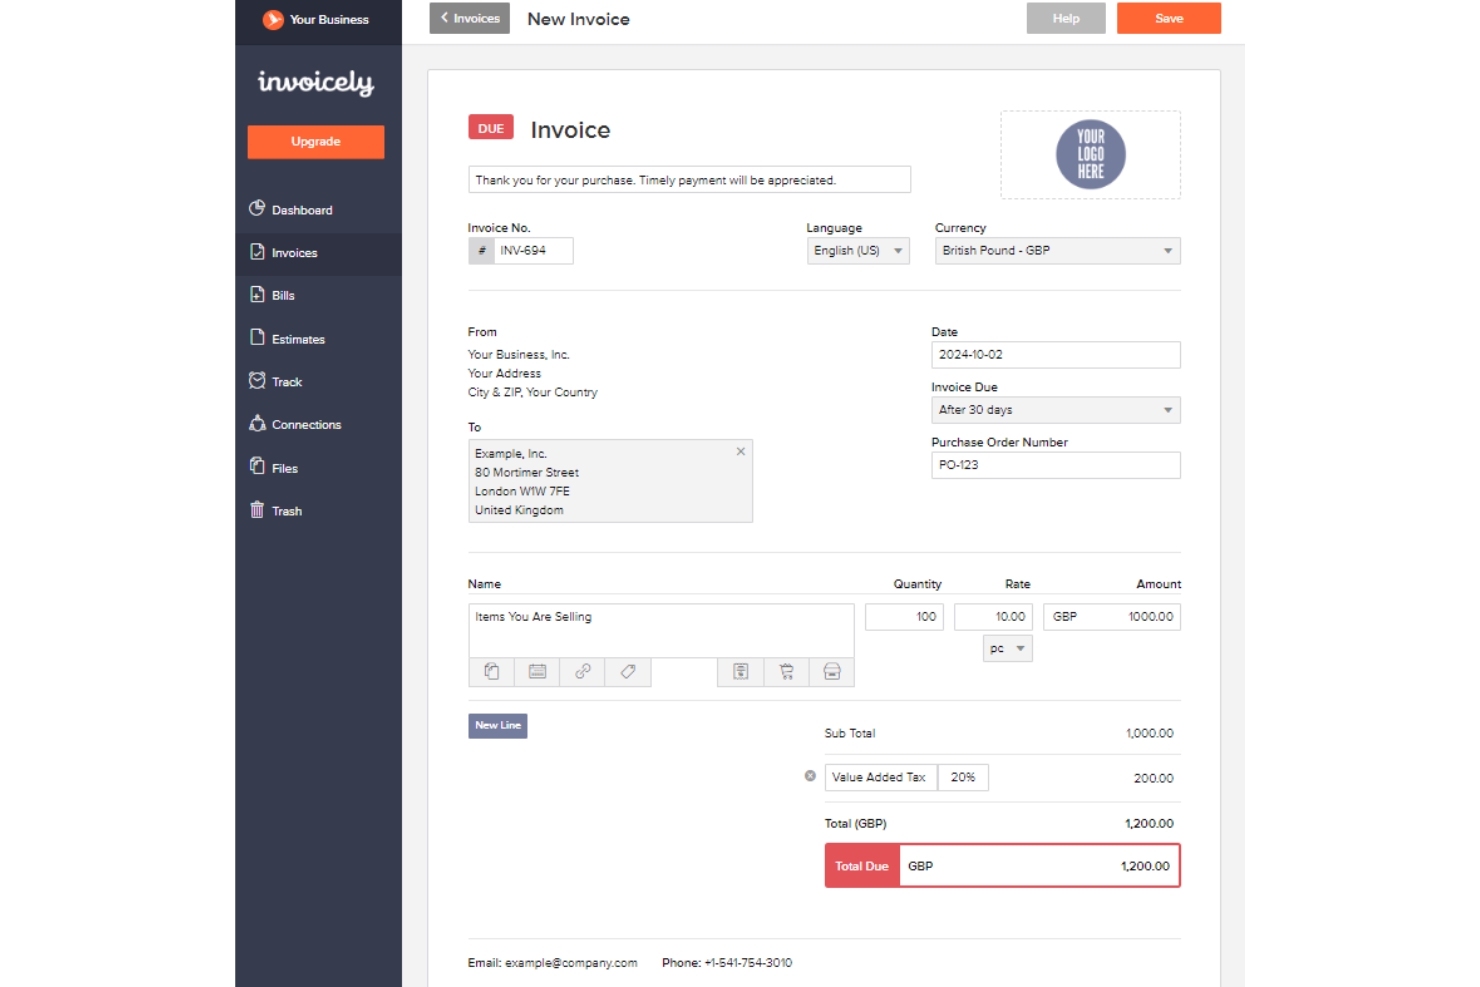Viewport: 1480px width, 987px height.
Task: Open the Language dropdown
Action: pyautogui.click(x=857, y=250)
